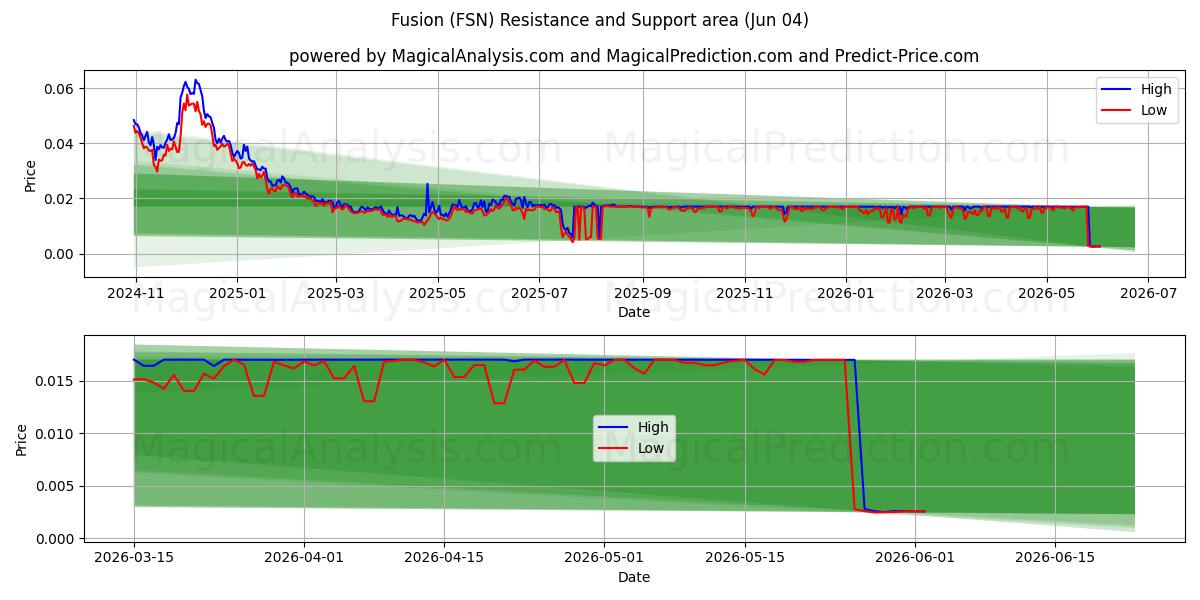Click the '0.06' y-axis label
The width and height of the screenshot is (1200, 600).
tap(60, 89)
